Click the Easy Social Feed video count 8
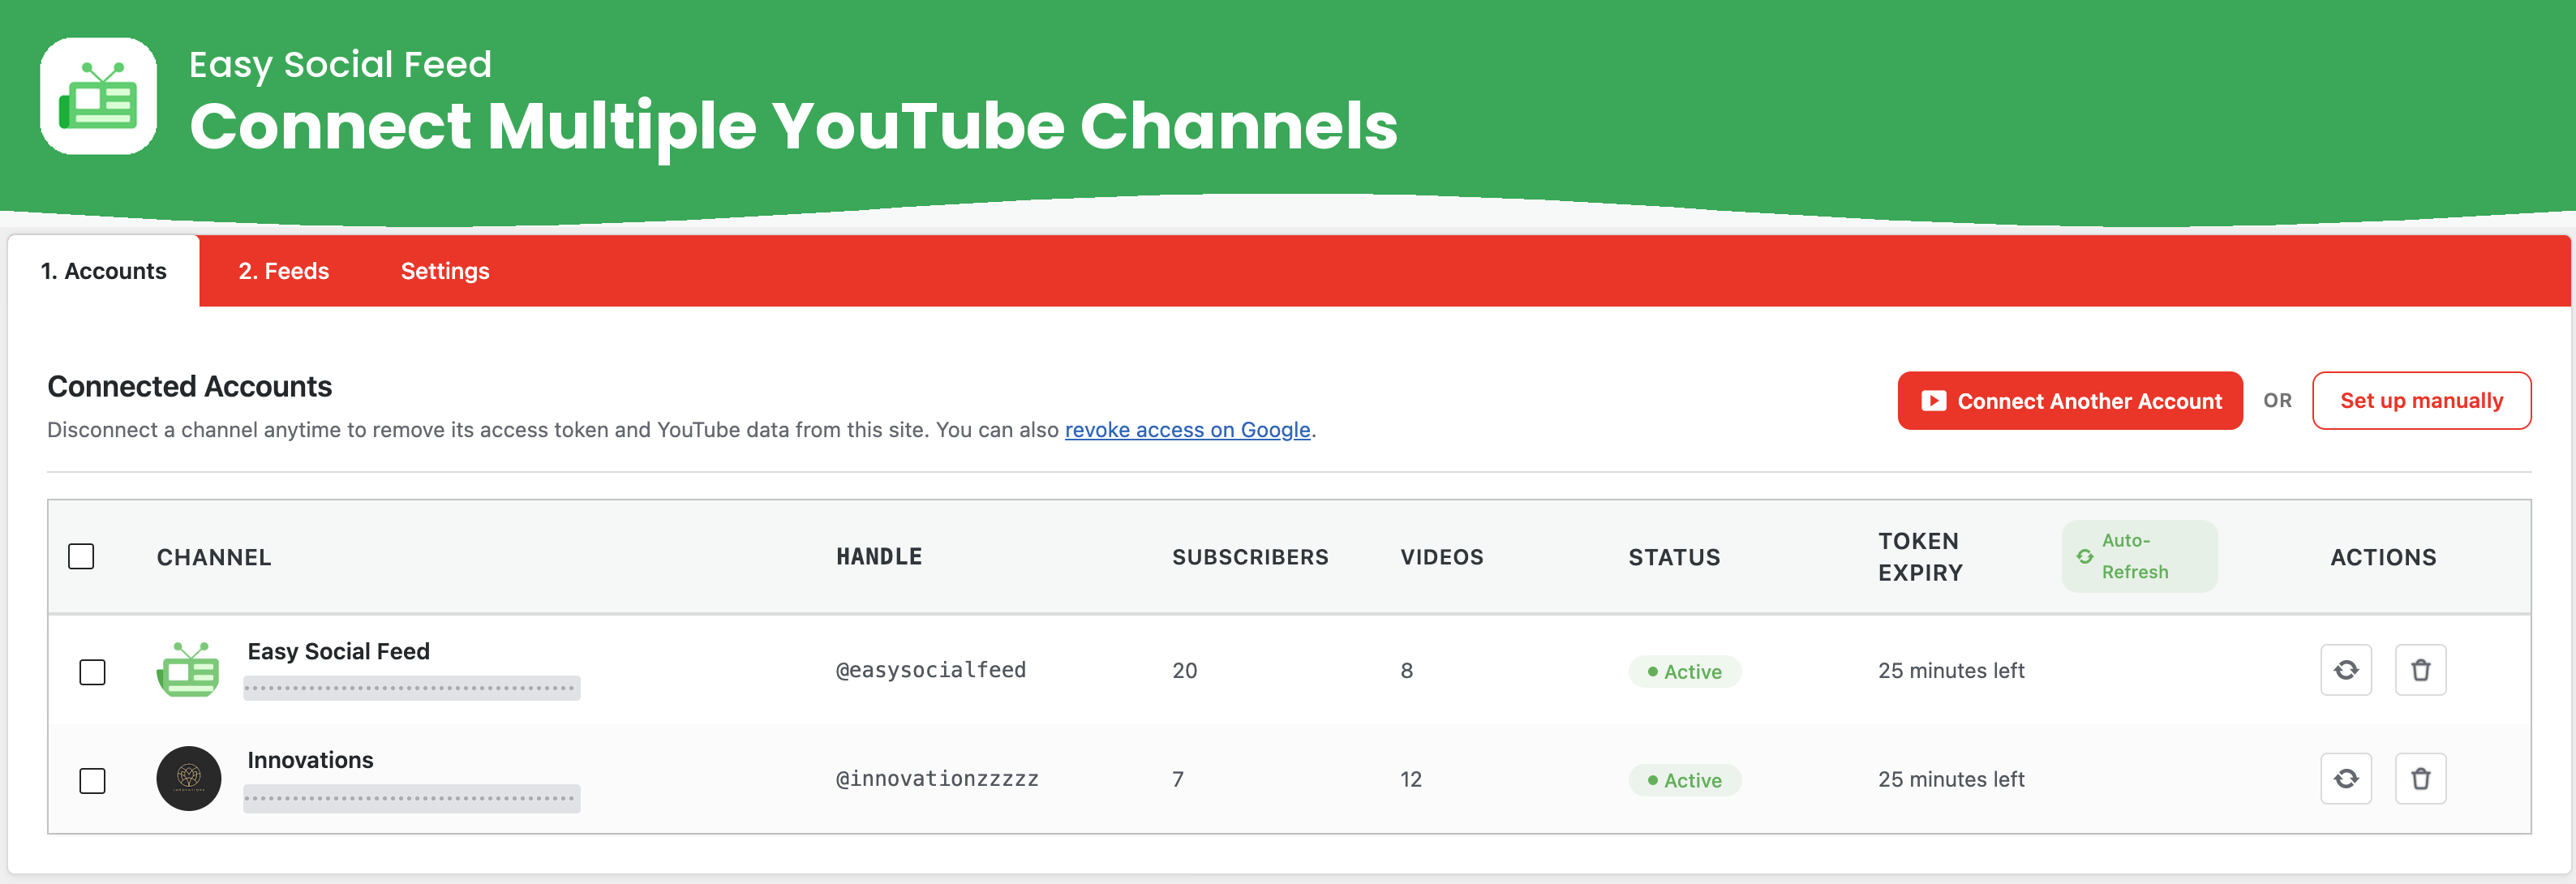The image size is (2576, 884). [x=1407, y=670]
